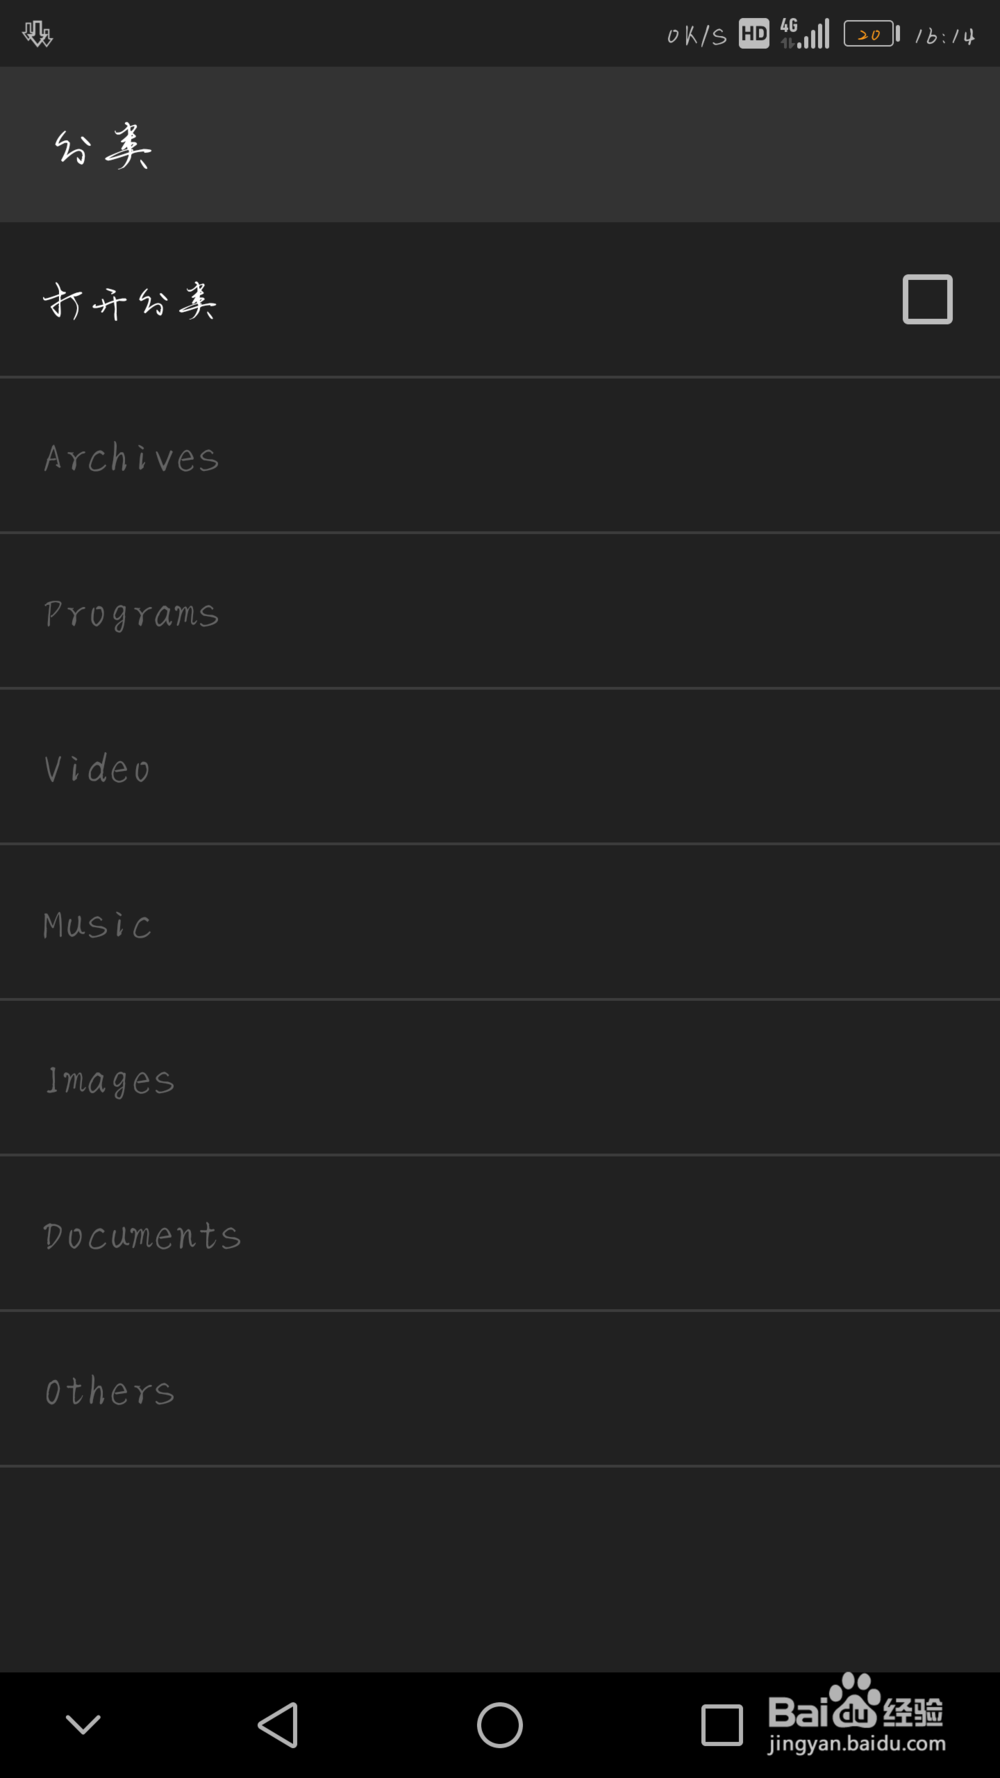Tap the clock in status bar
This screenshot has height=1778, width=1000.
click(x=945, y=36)
